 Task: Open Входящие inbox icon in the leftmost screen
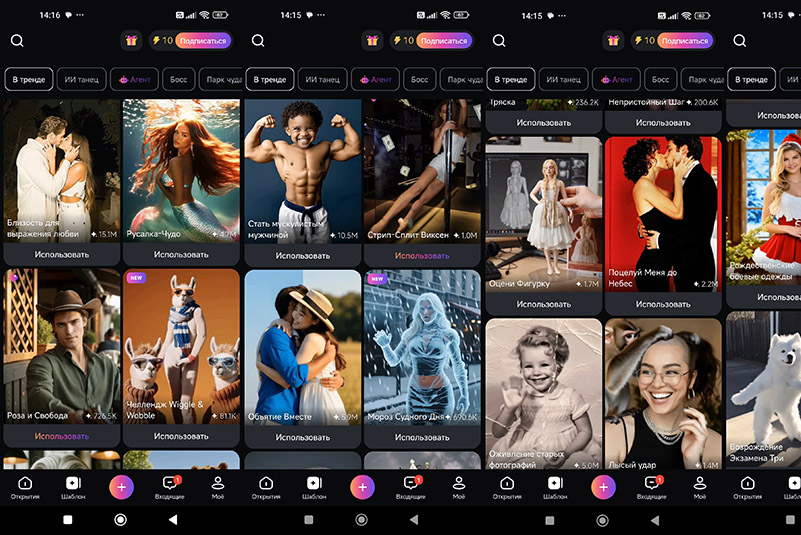point(169,486)
